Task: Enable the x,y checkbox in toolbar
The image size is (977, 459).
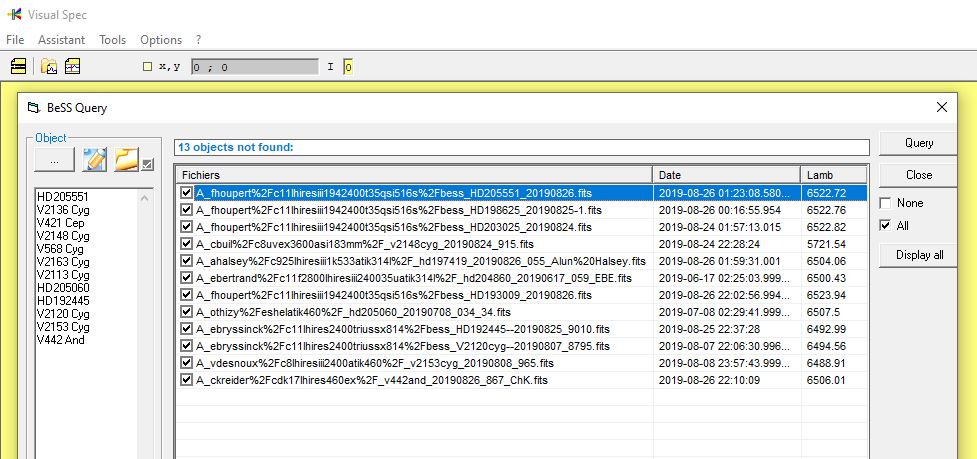Action: point(147,67)
